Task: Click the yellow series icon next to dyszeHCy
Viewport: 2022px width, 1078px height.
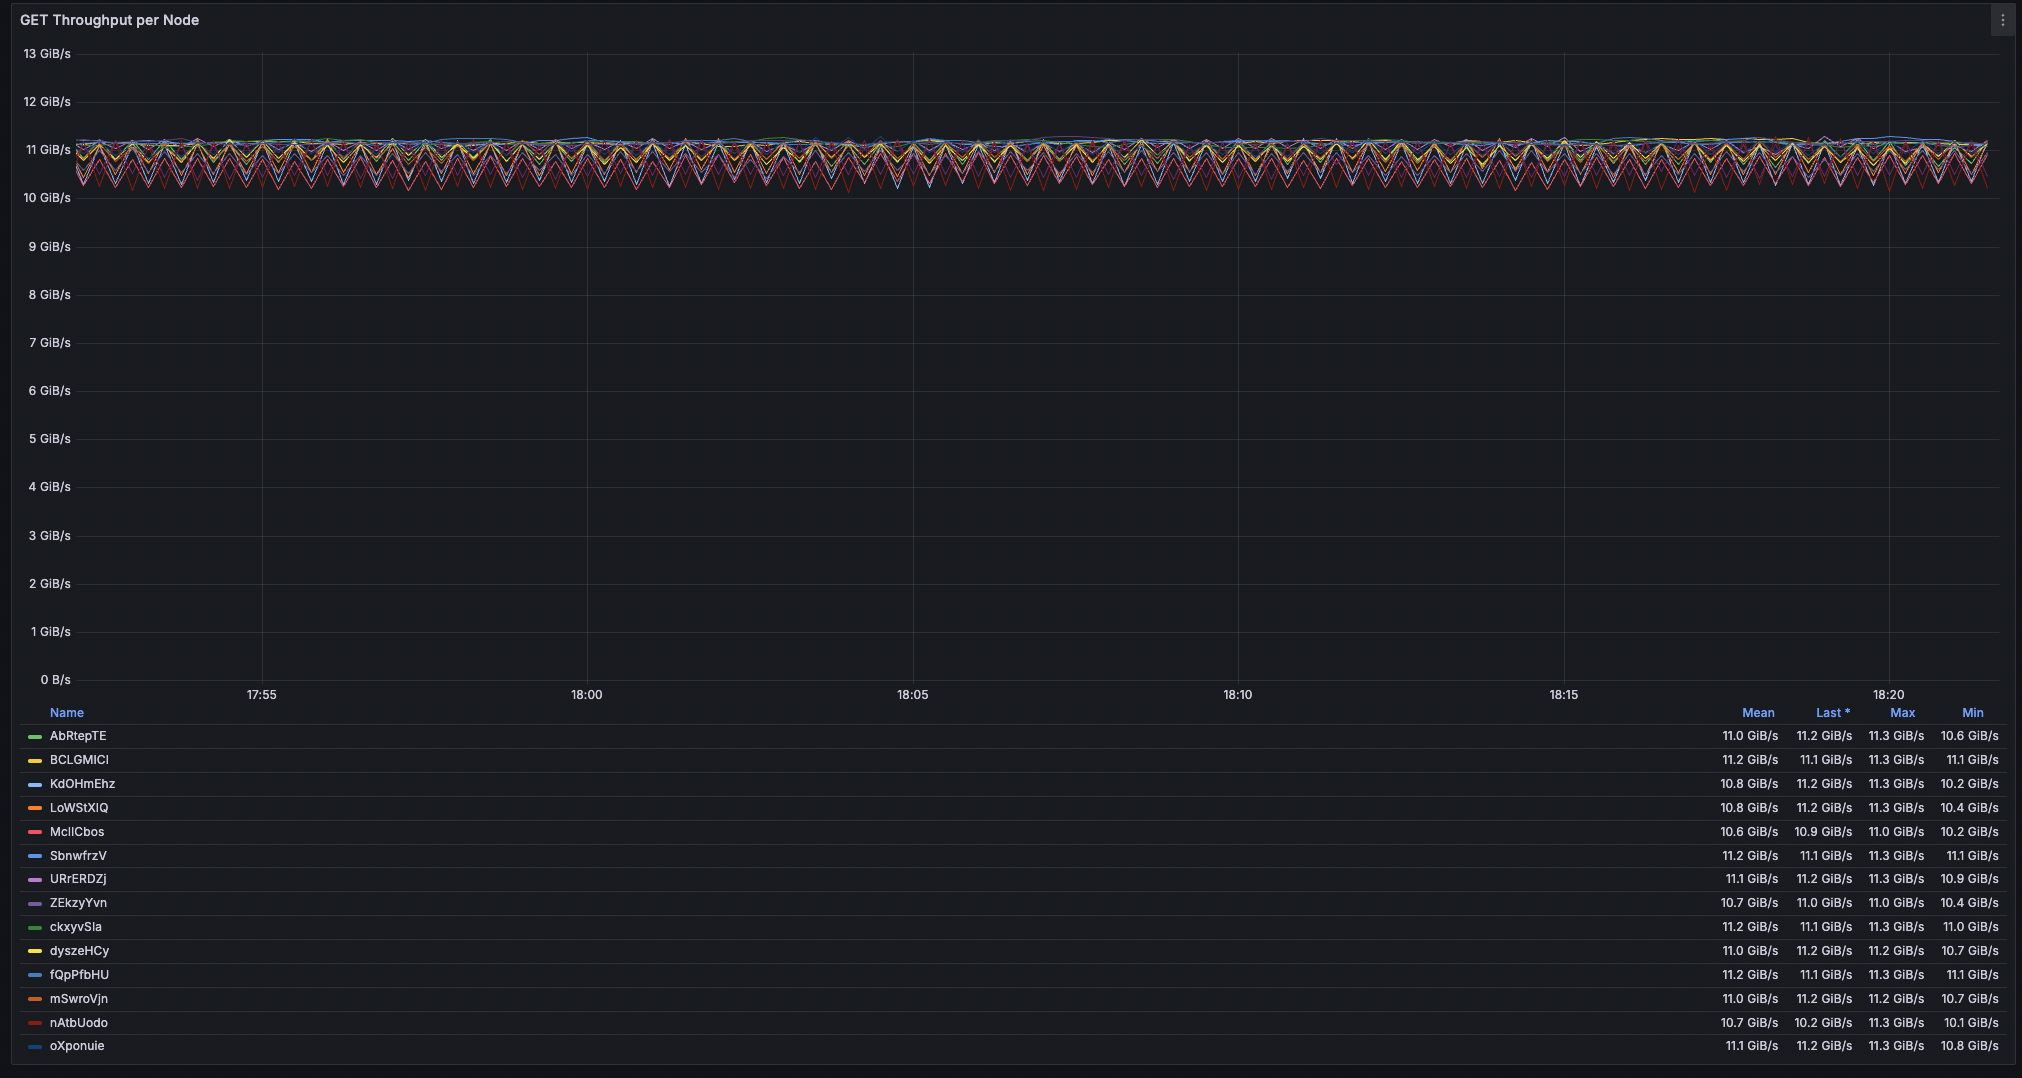Action: [36, 951]
